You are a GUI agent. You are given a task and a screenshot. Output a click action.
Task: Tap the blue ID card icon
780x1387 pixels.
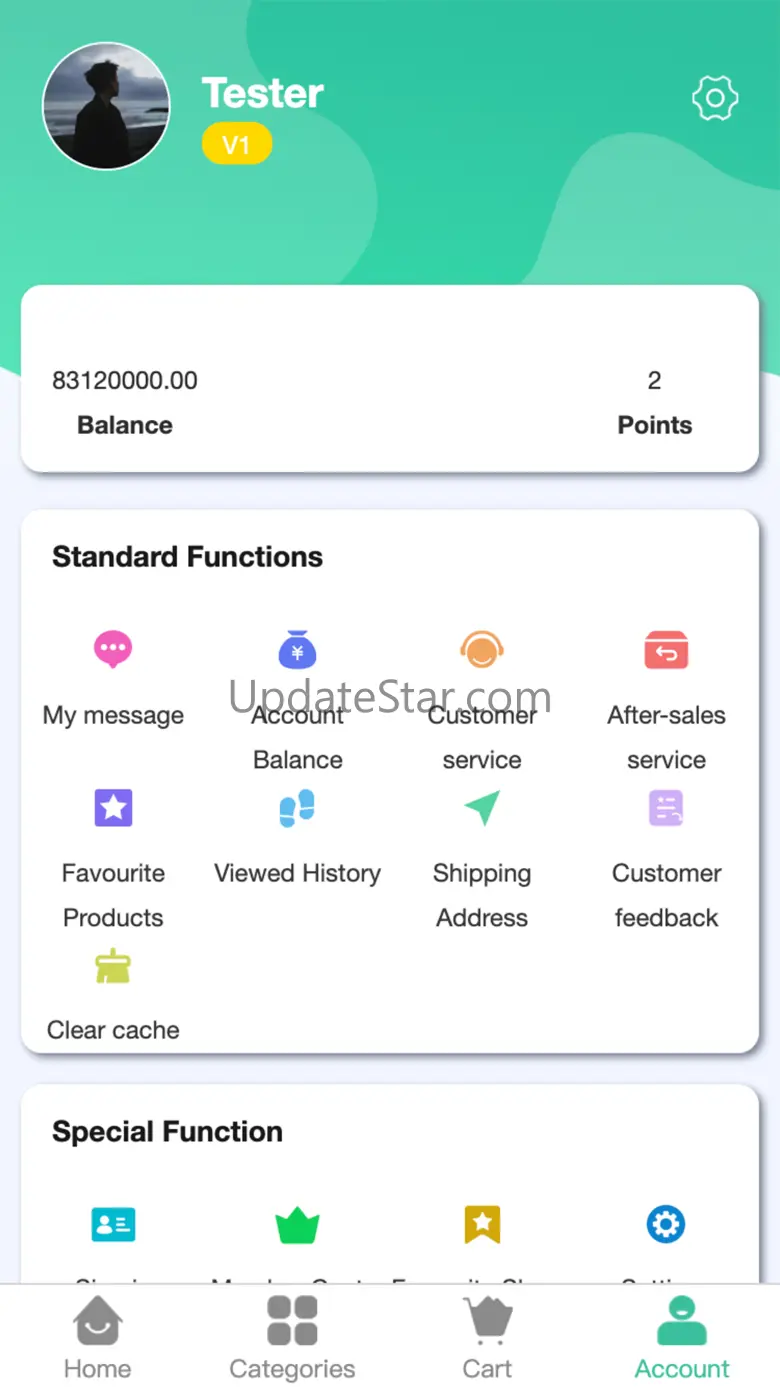113,1224
